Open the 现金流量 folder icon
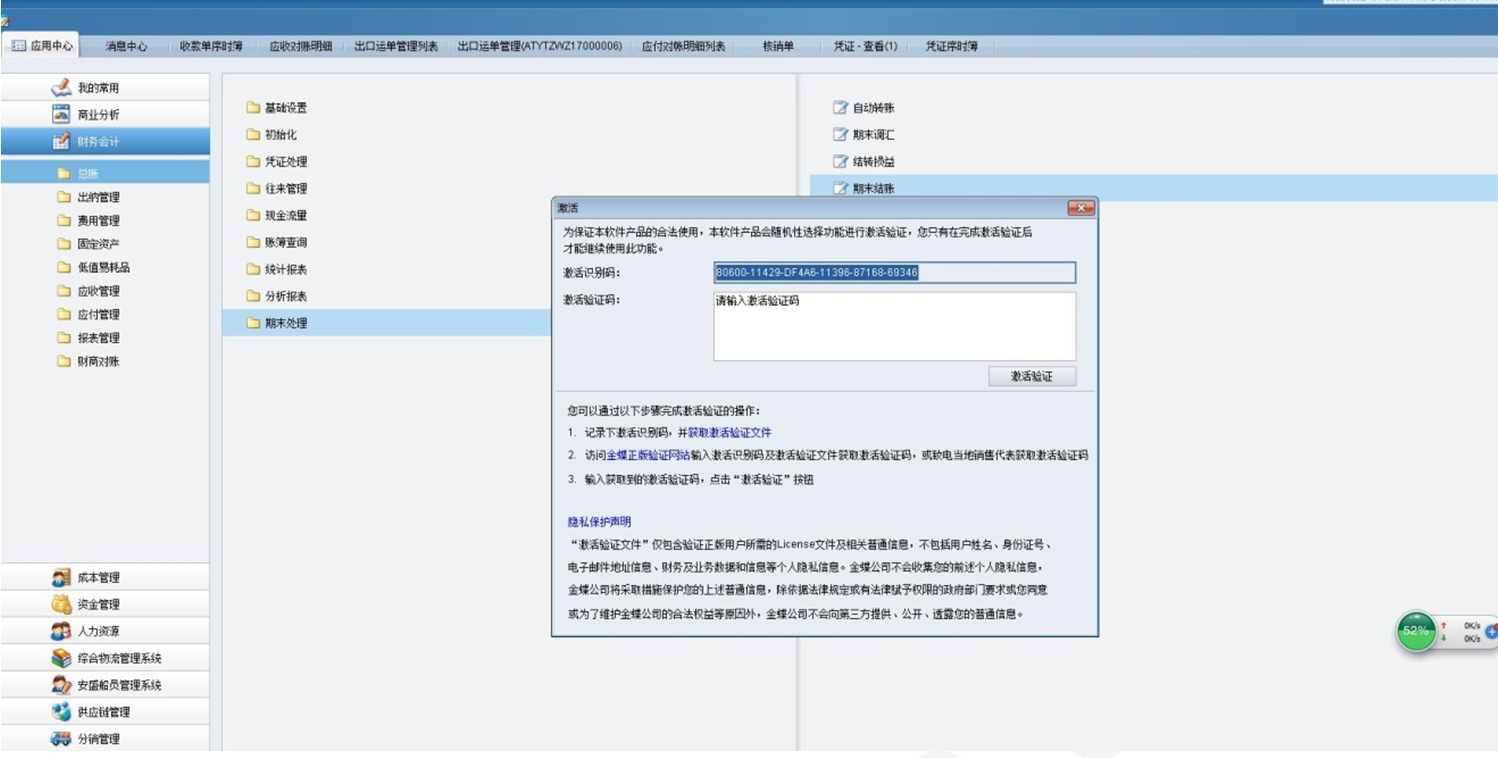The width and height of the screenshot is (1498, 758). [253, 216]
